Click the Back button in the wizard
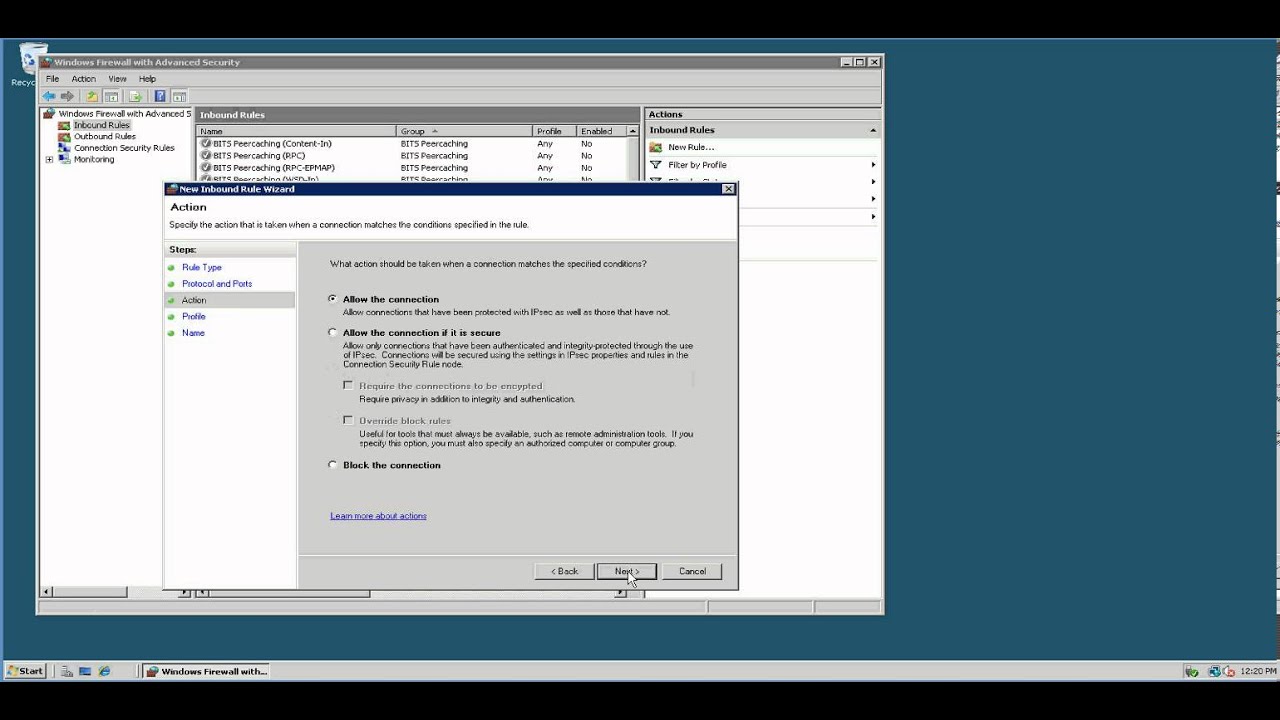 (564, 571)
